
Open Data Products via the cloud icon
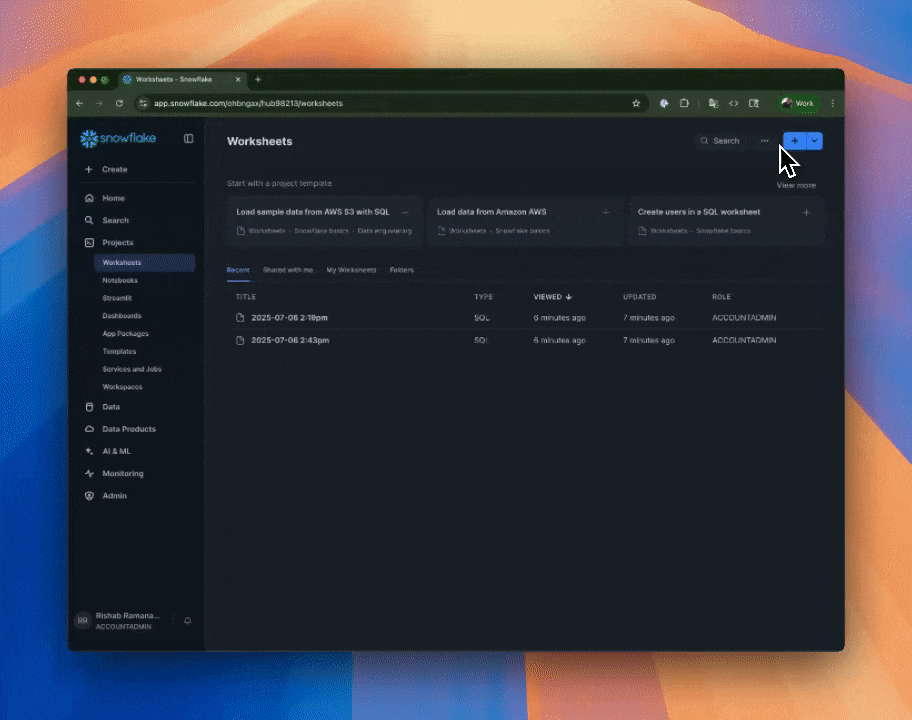coord(90,429)
